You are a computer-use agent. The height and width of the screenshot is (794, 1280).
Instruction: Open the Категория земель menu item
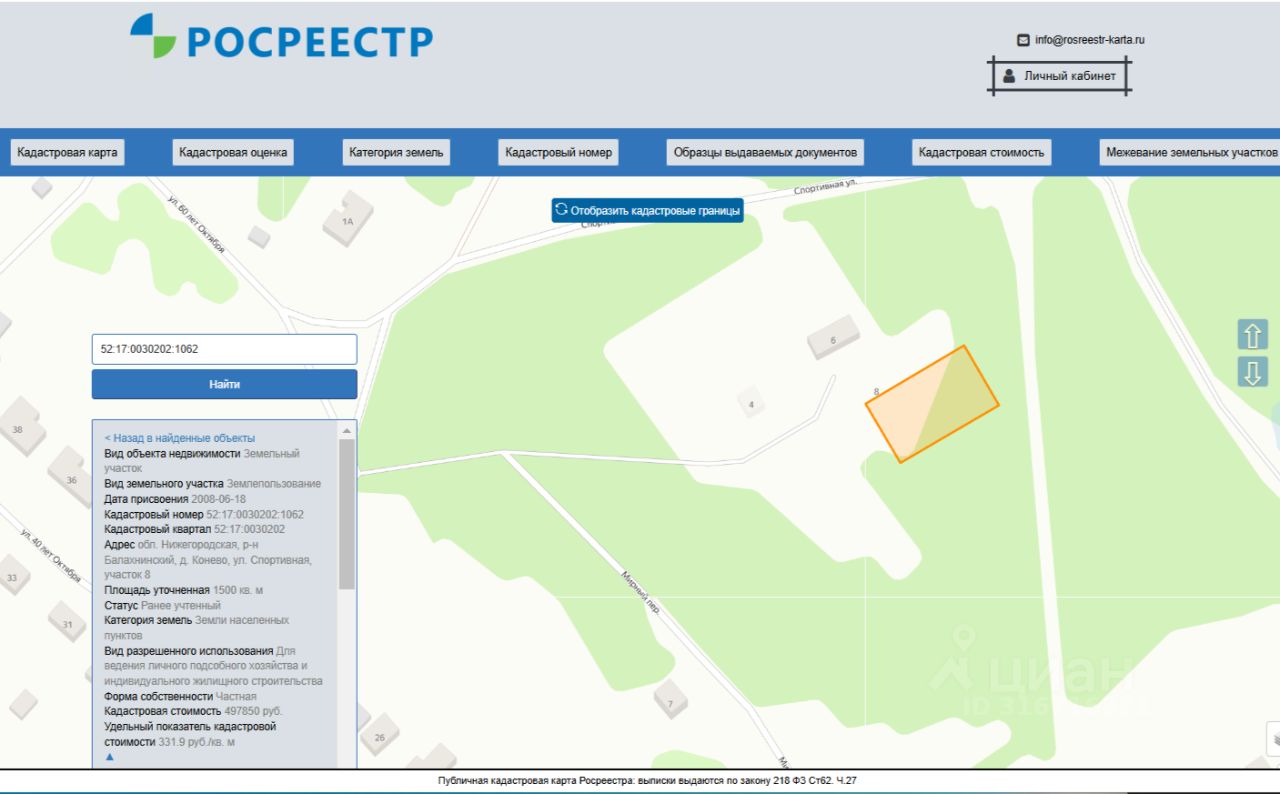click(x=396, y=152)
